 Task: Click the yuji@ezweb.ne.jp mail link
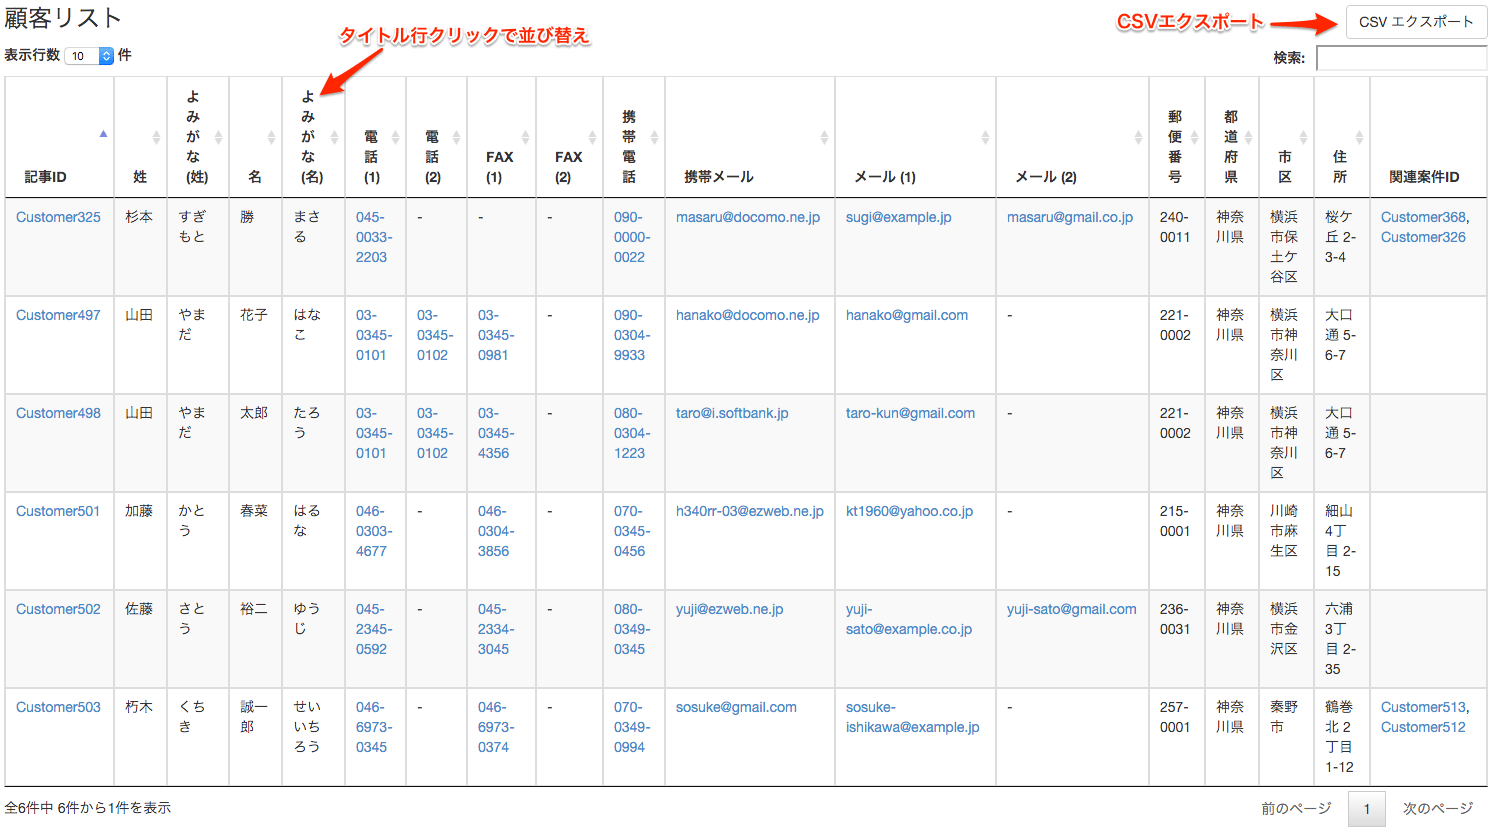pos(730,609)
